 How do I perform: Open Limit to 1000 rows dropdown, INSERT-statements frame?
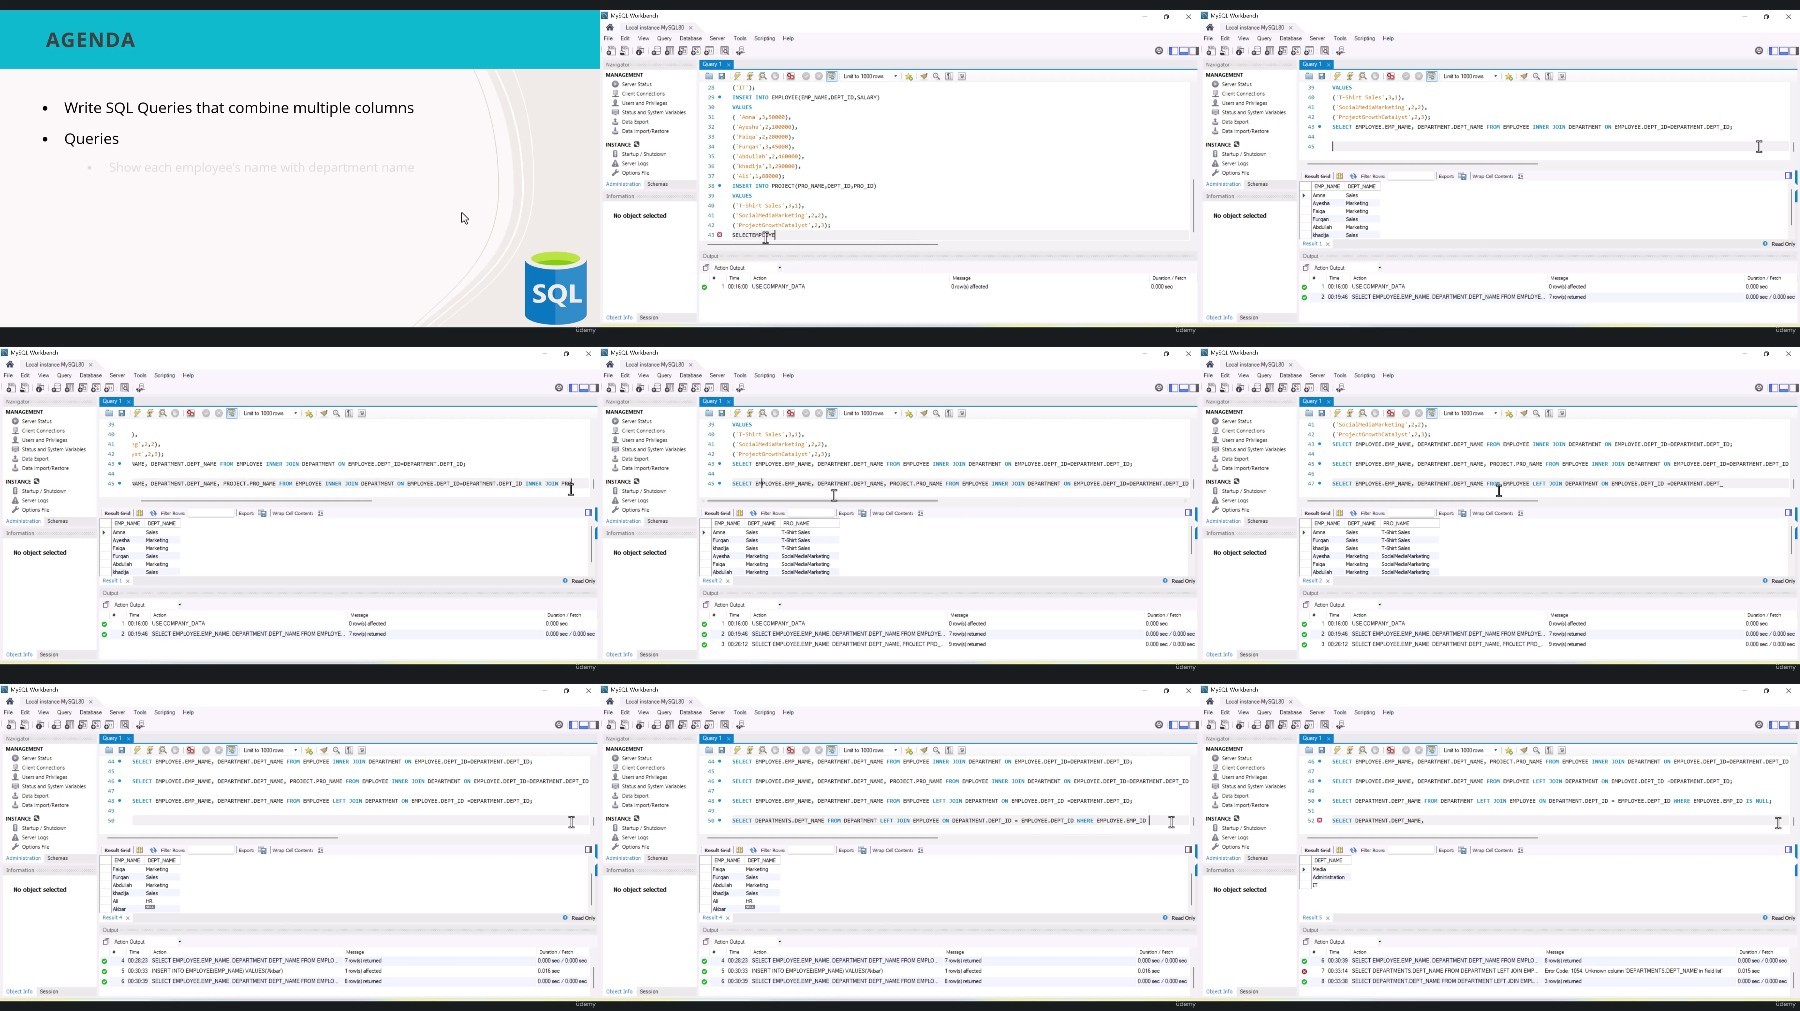[x=869, y=76]
